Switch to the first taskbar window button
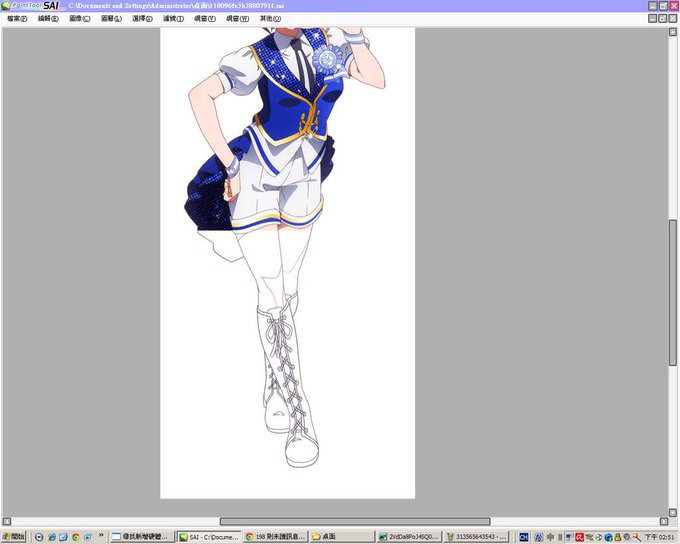The image size is (680, 544). pyautogui.click(x=142, y=537)
